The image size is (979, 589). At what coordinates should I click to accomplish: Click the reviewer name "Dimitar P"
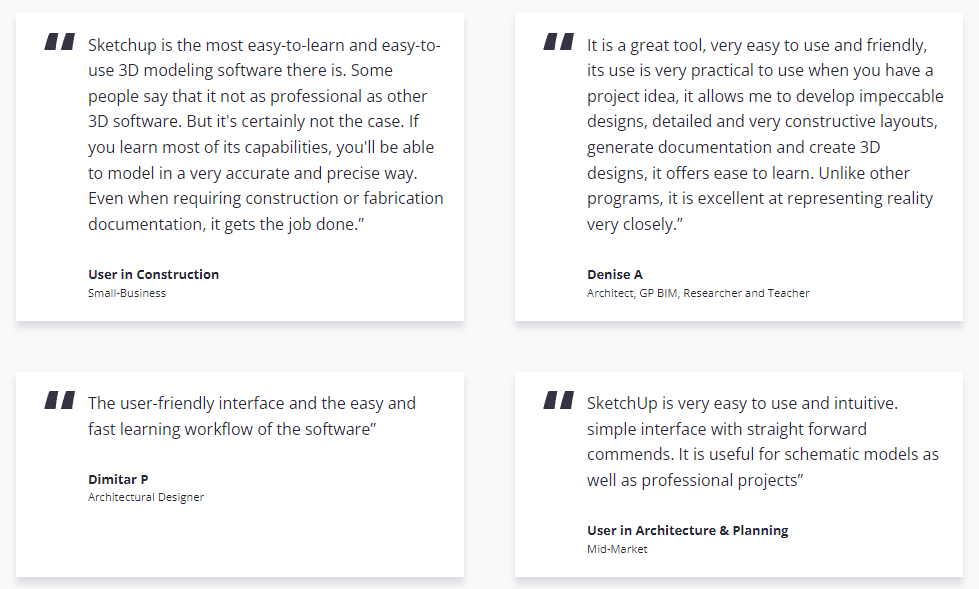tap(118, 479)
